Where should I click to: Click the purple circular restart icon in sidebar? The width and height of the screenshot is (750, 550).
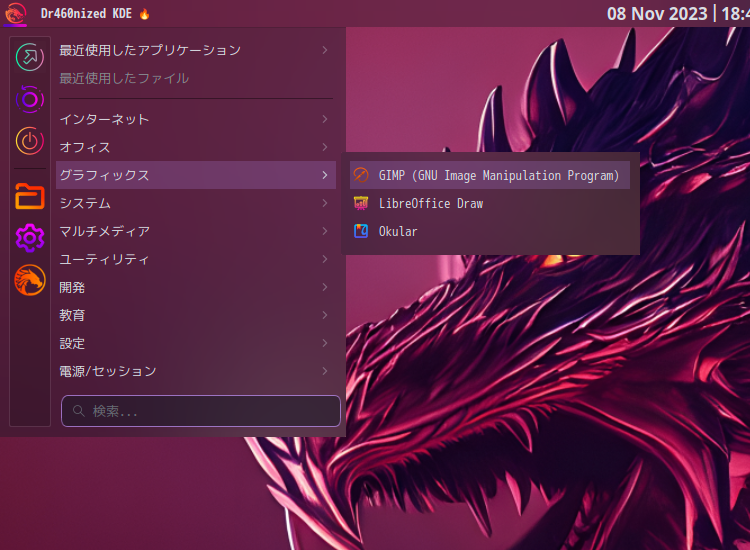[x=30, y=99]
